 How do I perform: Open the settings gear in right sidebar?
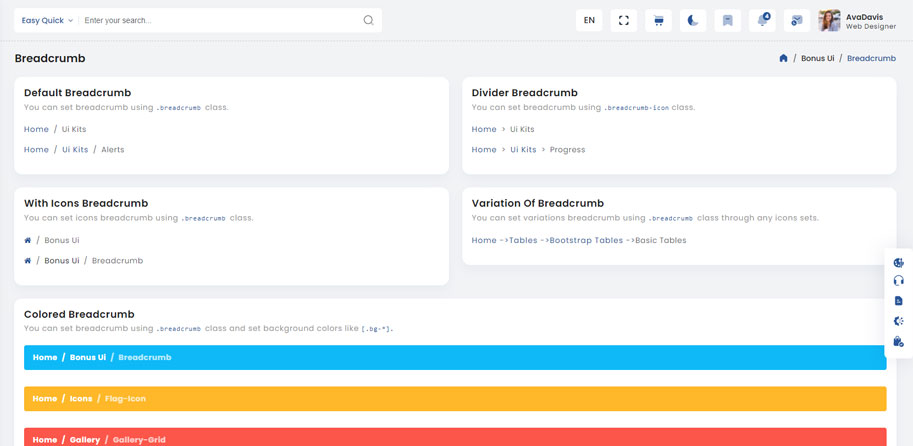coord(898,321)
